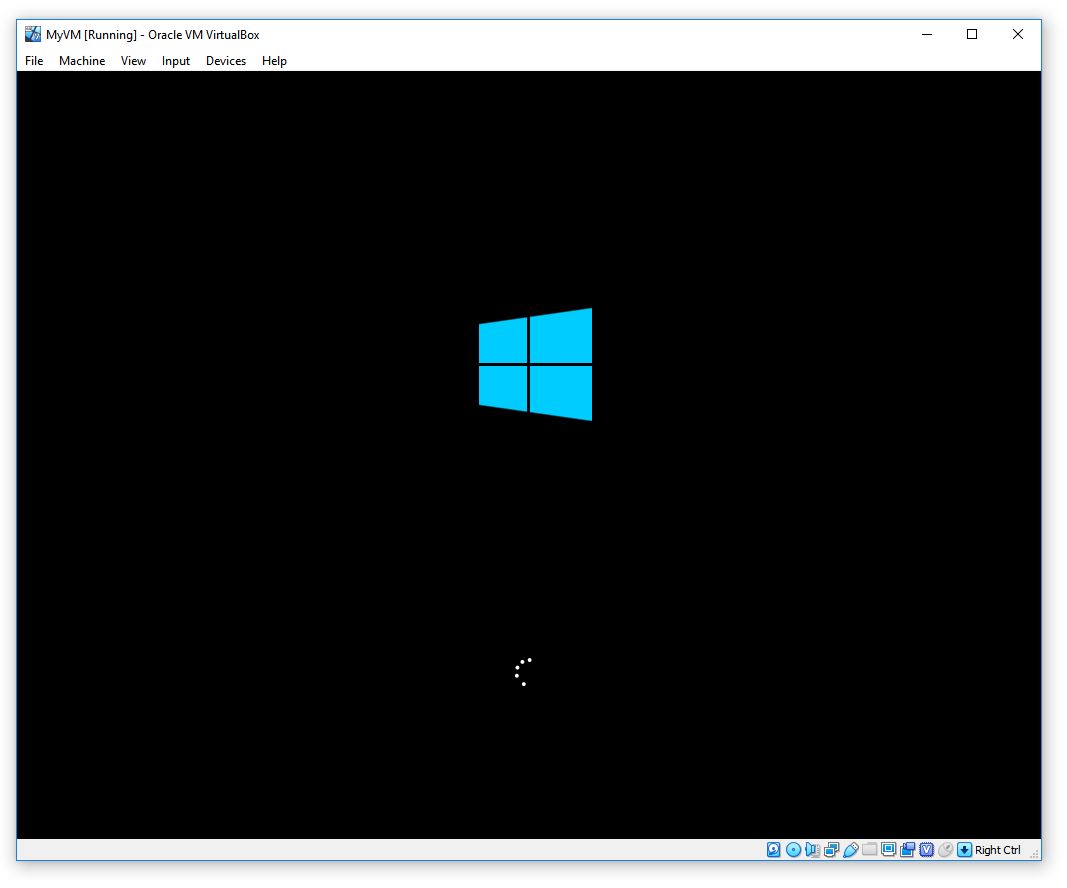Click the network adapters status icon
1067x888 pixels.
click(x=831, y=850)
